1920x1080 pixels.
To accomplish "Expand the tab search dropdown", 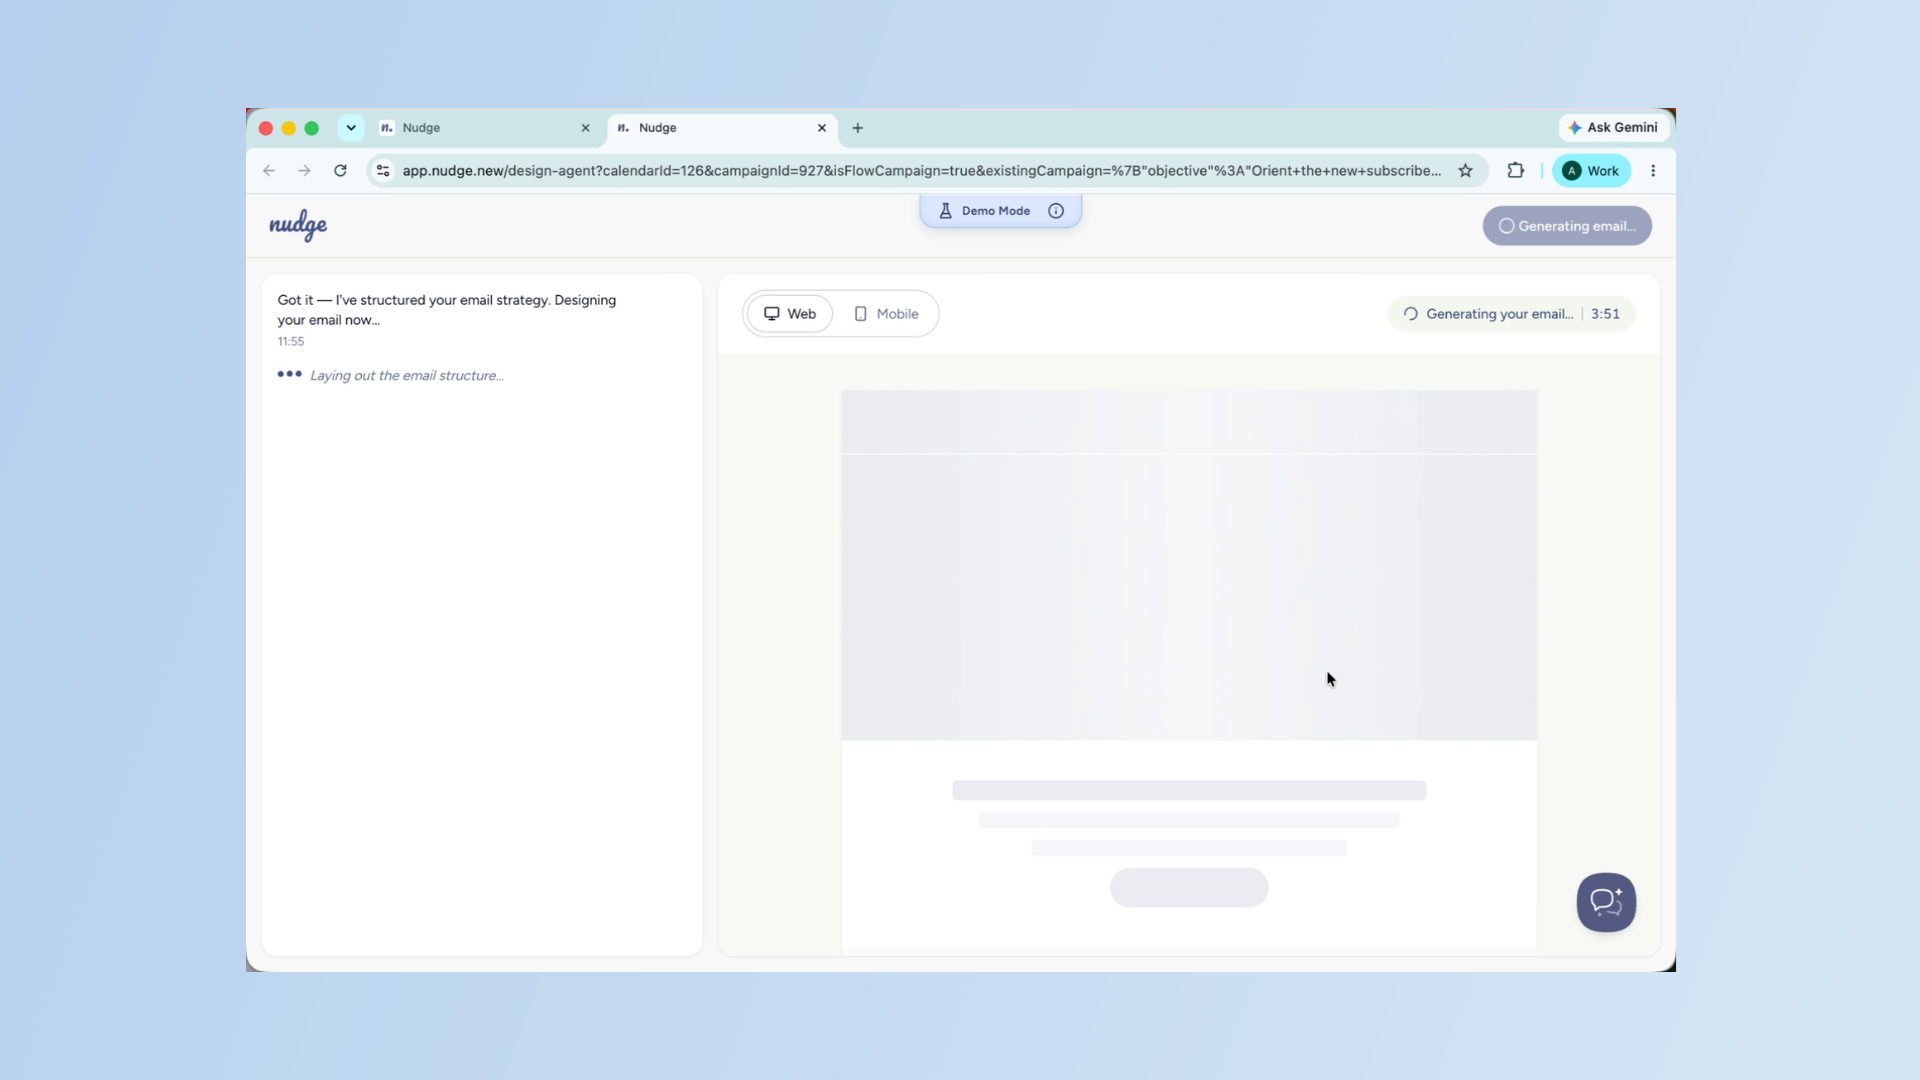I will [x=351, y=128].
